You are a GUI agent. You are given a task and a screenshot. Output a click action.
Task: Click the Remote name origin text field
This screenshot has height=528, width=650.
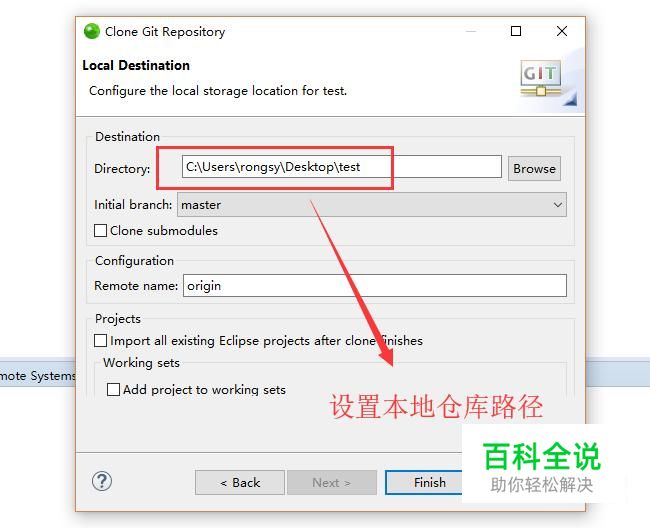click(x=375, y=286)
